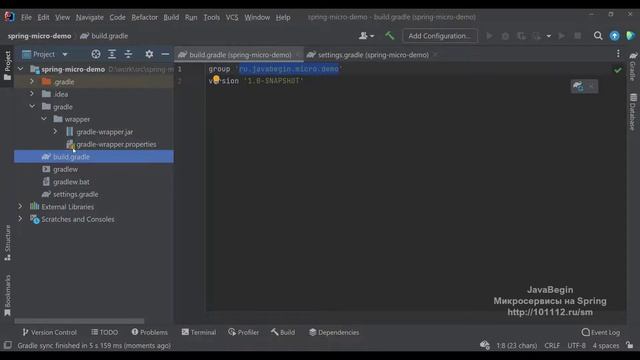640x360 pixels.
Task: Select gradle-wrapper.properties file
Action: pos(116,144)
